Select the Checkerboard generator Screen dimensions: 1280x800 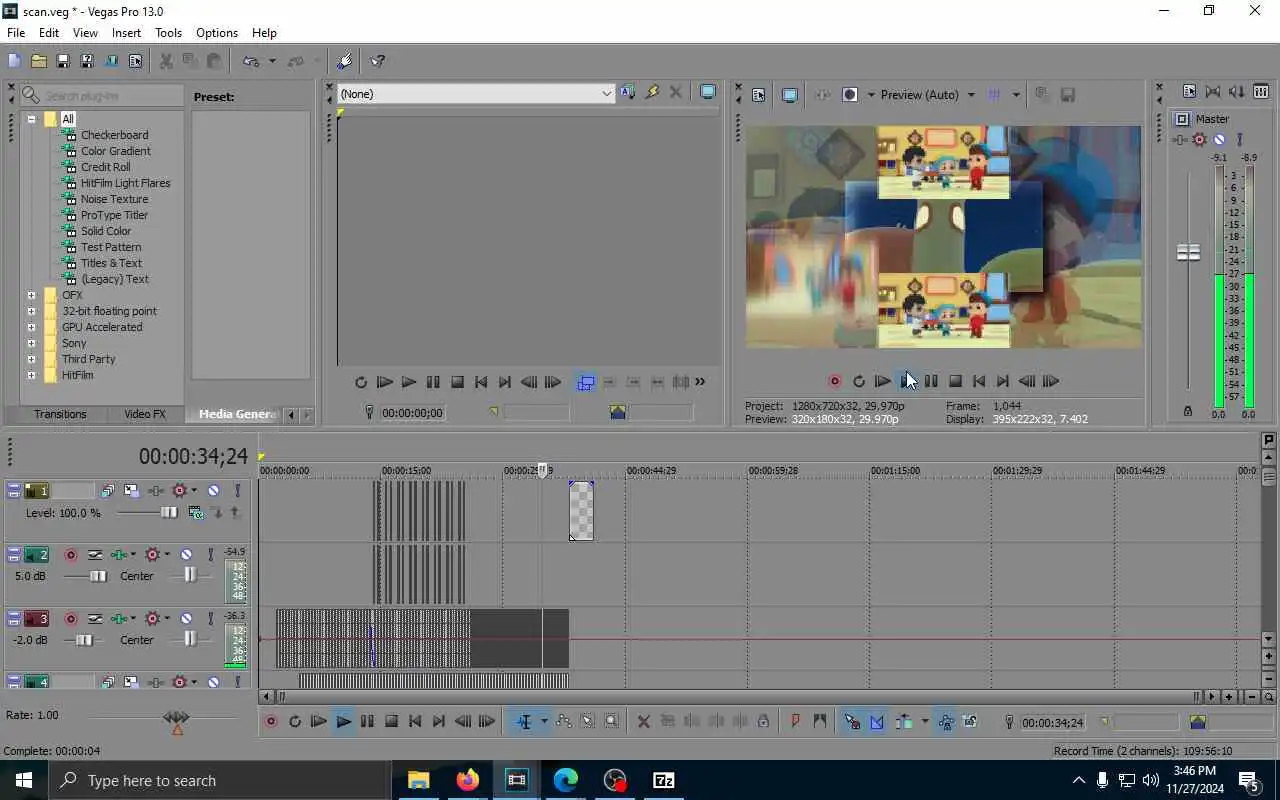click(x=114, y=135)
